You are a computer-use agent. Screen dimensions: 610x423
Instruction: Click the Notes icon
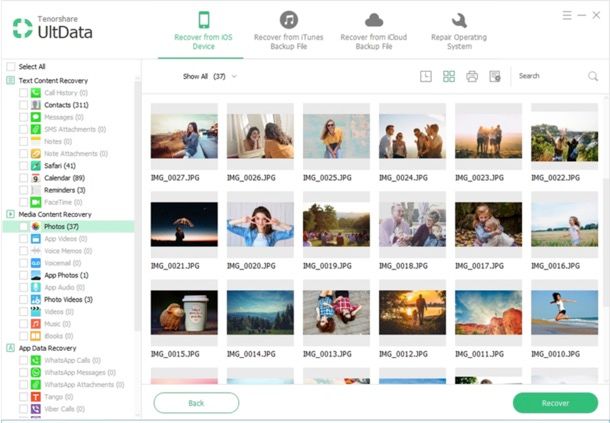(36, 141)
